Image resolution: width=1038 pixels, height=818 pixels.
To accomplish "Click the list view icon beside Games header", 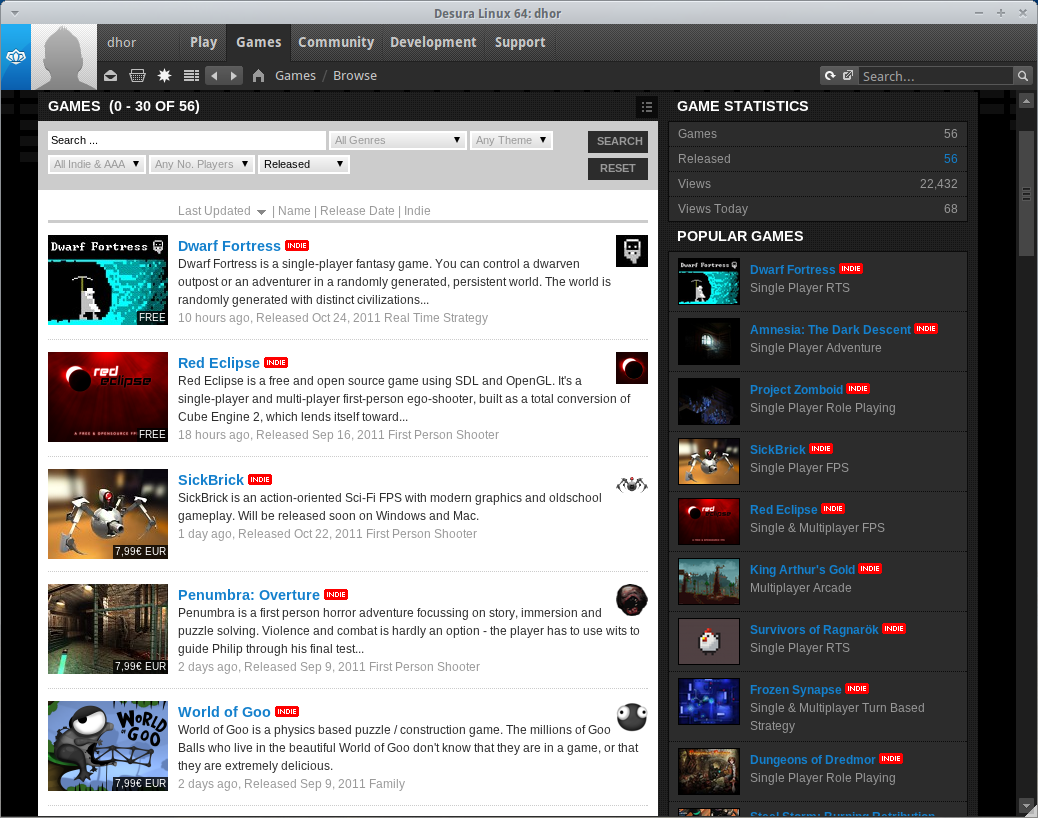I will [647, 107].
